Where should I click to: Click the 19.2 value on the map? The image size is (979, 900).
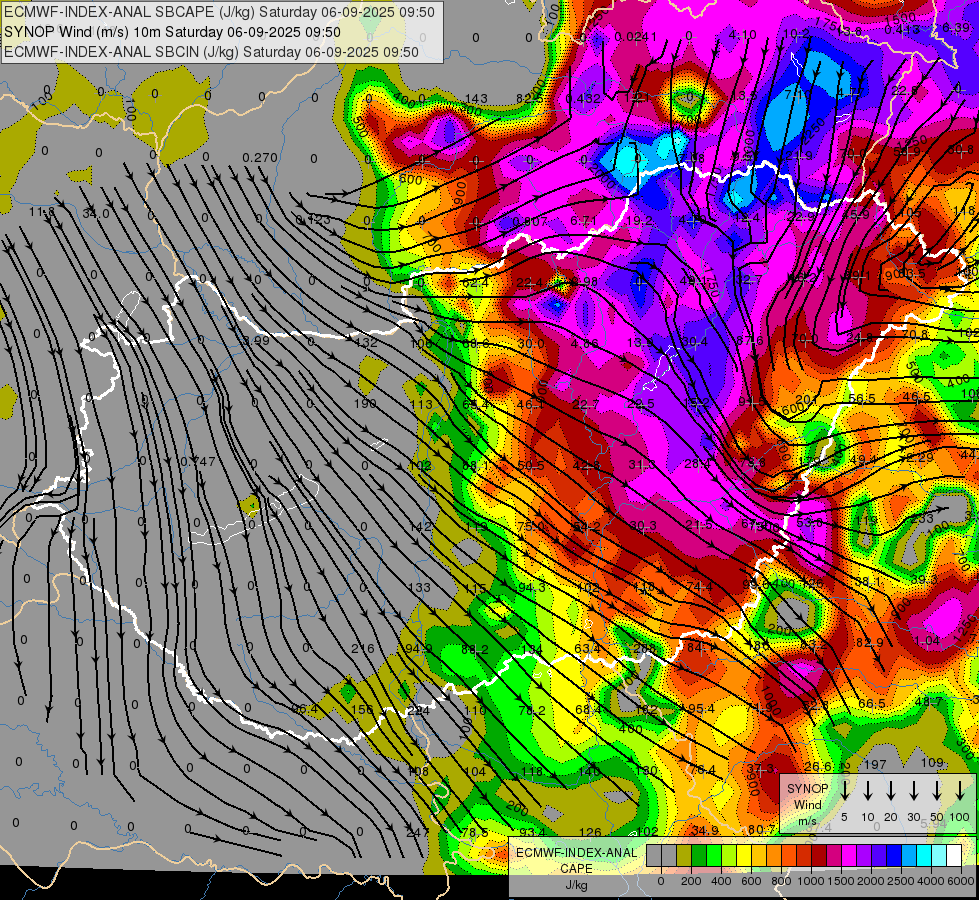coord(640,220)
